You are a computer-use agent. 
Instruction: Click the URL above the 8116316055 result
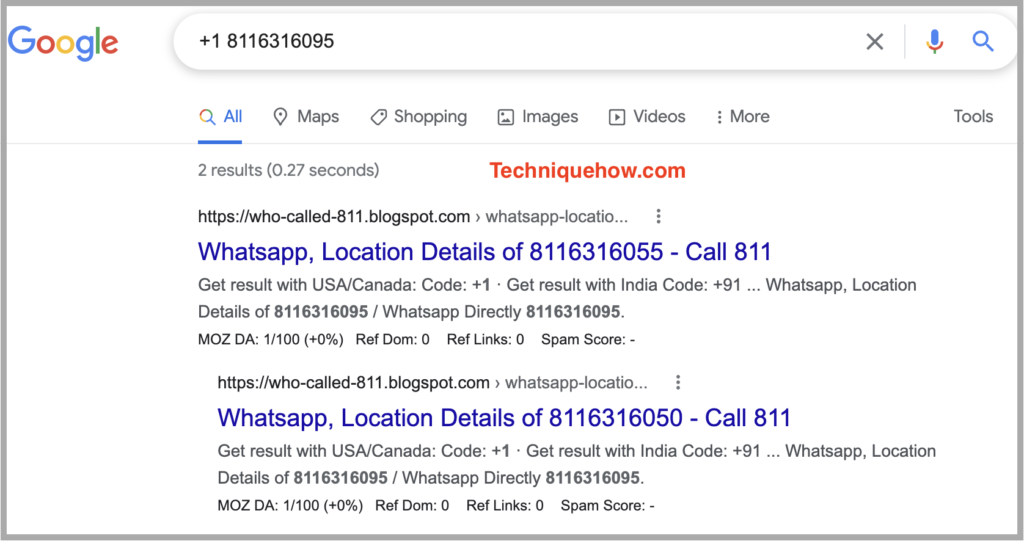tap(413, 216)
